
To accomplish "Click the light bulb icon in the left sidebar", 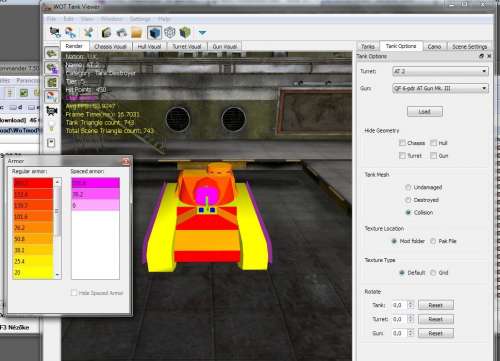I will tap(51, 127).
